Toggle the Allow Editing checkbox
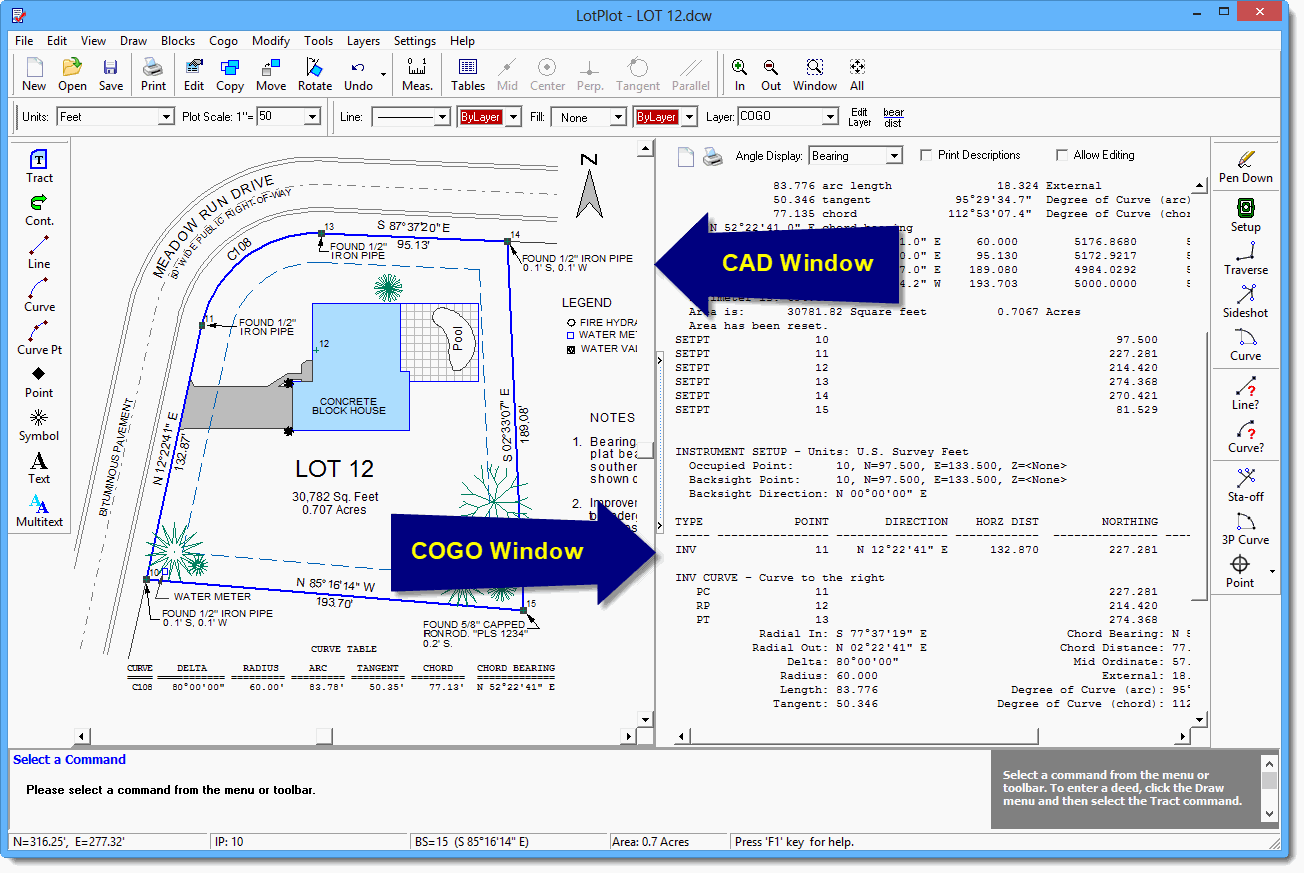This screenshot has height=873, width=1304. pos(1062,156)
